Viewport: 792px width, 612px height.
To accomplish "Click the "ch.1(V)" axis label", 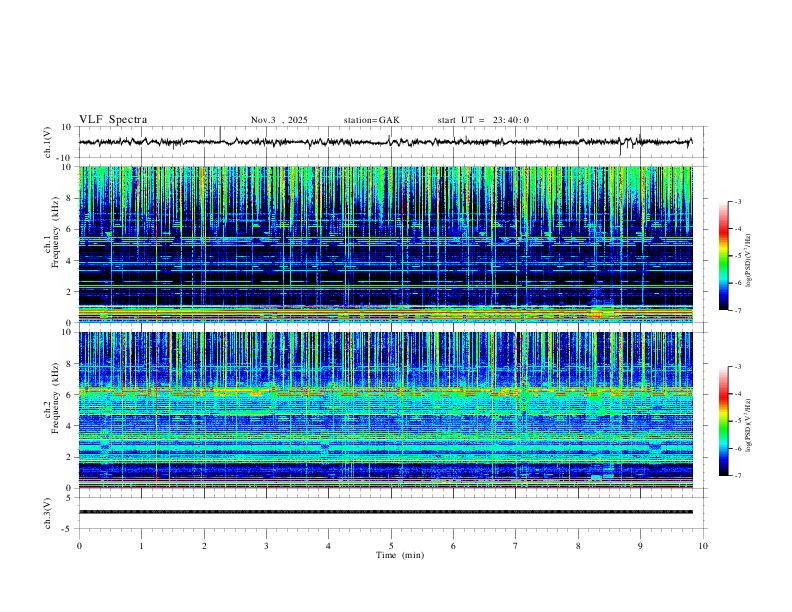I will [48, 142].
